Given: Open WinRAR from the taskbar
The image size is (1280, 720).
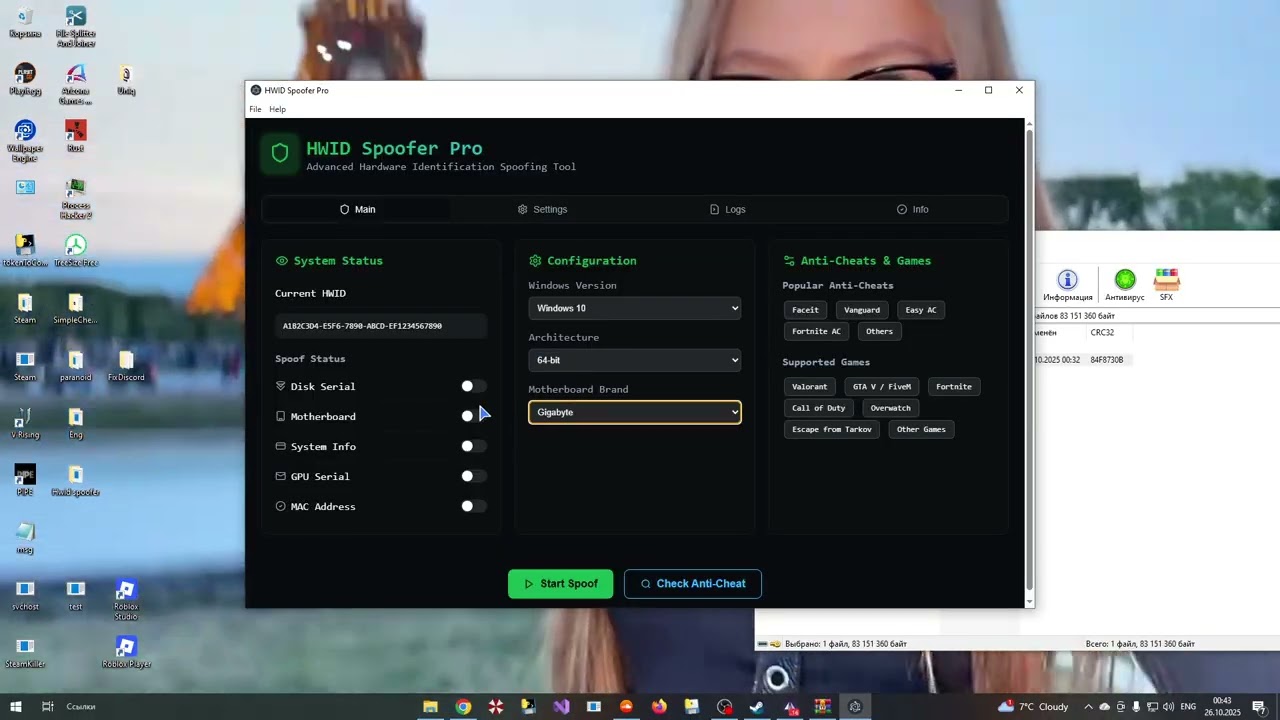Looking at the screenshot, I should click(x=822, y=707).
